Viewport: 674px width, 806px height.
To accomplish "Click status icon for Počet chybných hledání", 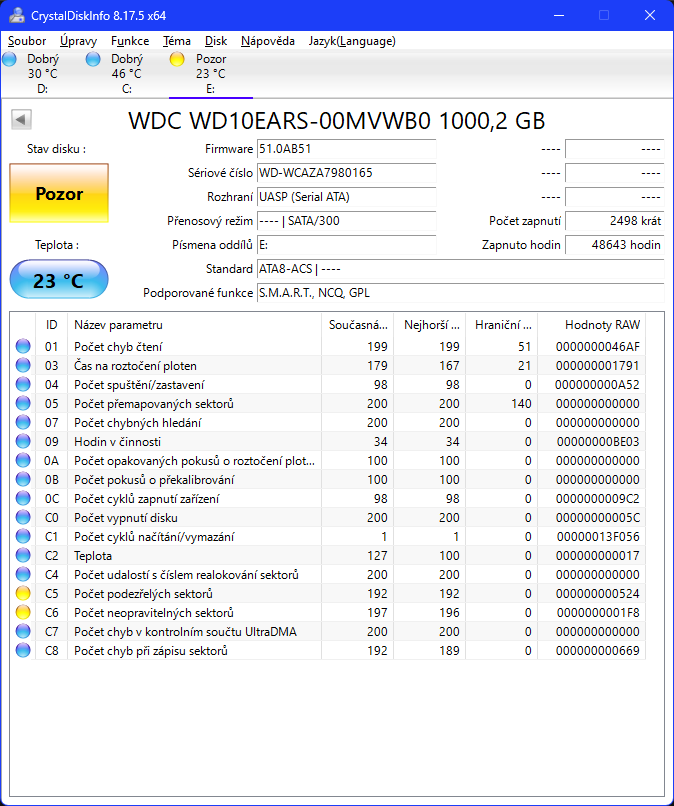I will (x=23, y=423).
